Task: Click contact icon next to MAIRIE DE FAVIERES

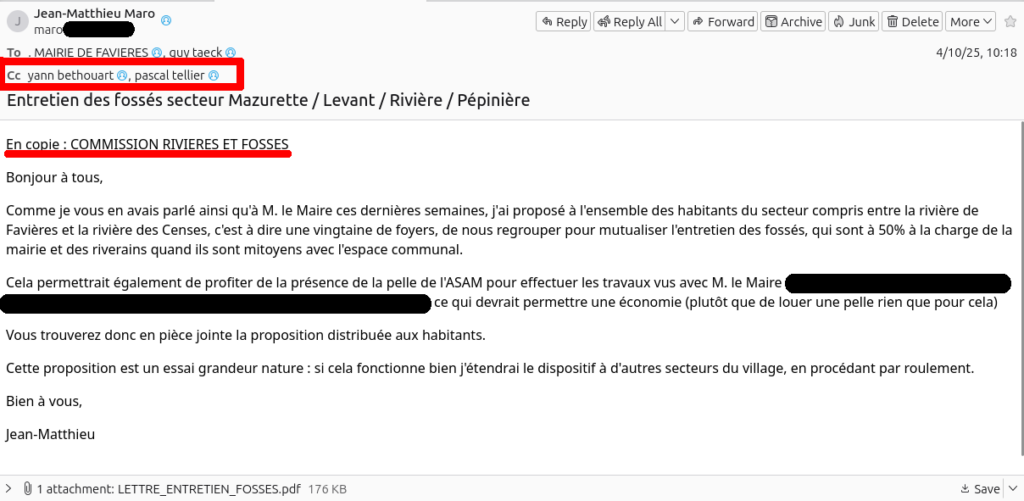Action: point(157,52)
